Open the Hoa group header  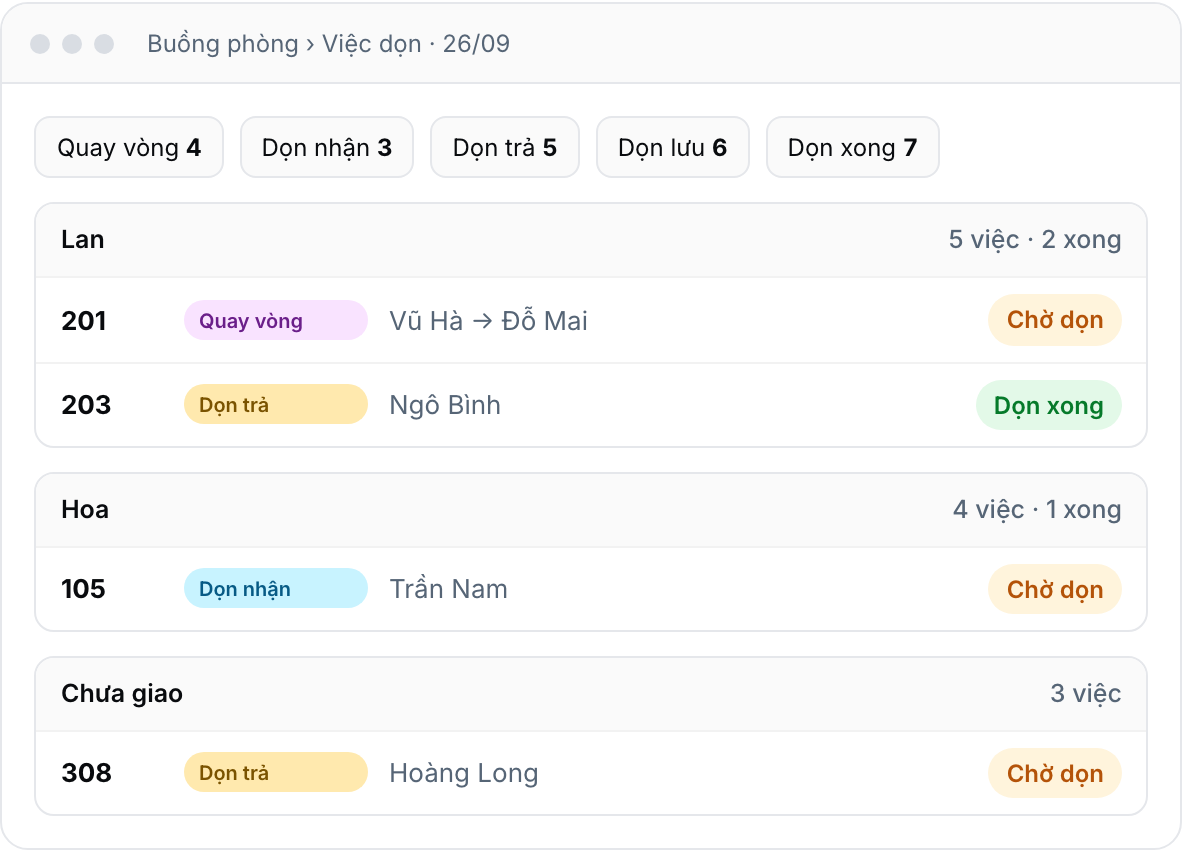click(591, 510)
